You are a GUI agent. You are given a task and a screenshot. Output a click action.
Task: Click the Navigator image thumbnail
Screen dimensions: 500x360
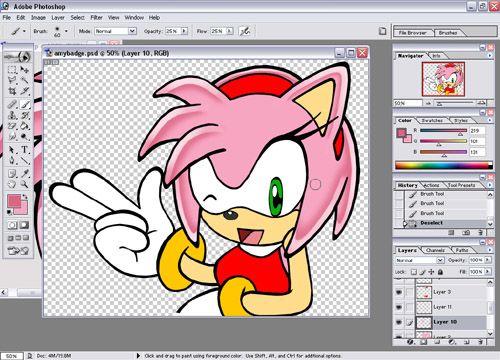pyautogui.click(x=443, y=79)
